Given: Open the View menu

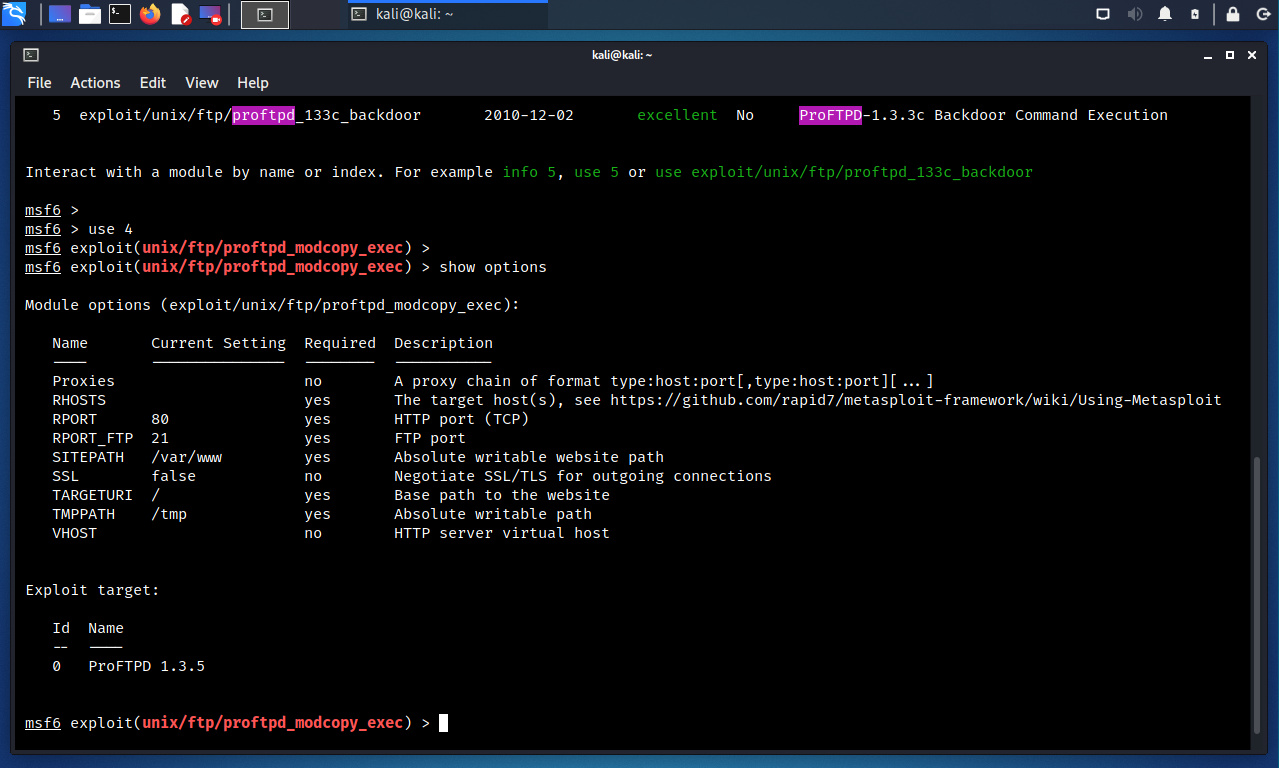Looking at the screenshot, I should point(201,83).
